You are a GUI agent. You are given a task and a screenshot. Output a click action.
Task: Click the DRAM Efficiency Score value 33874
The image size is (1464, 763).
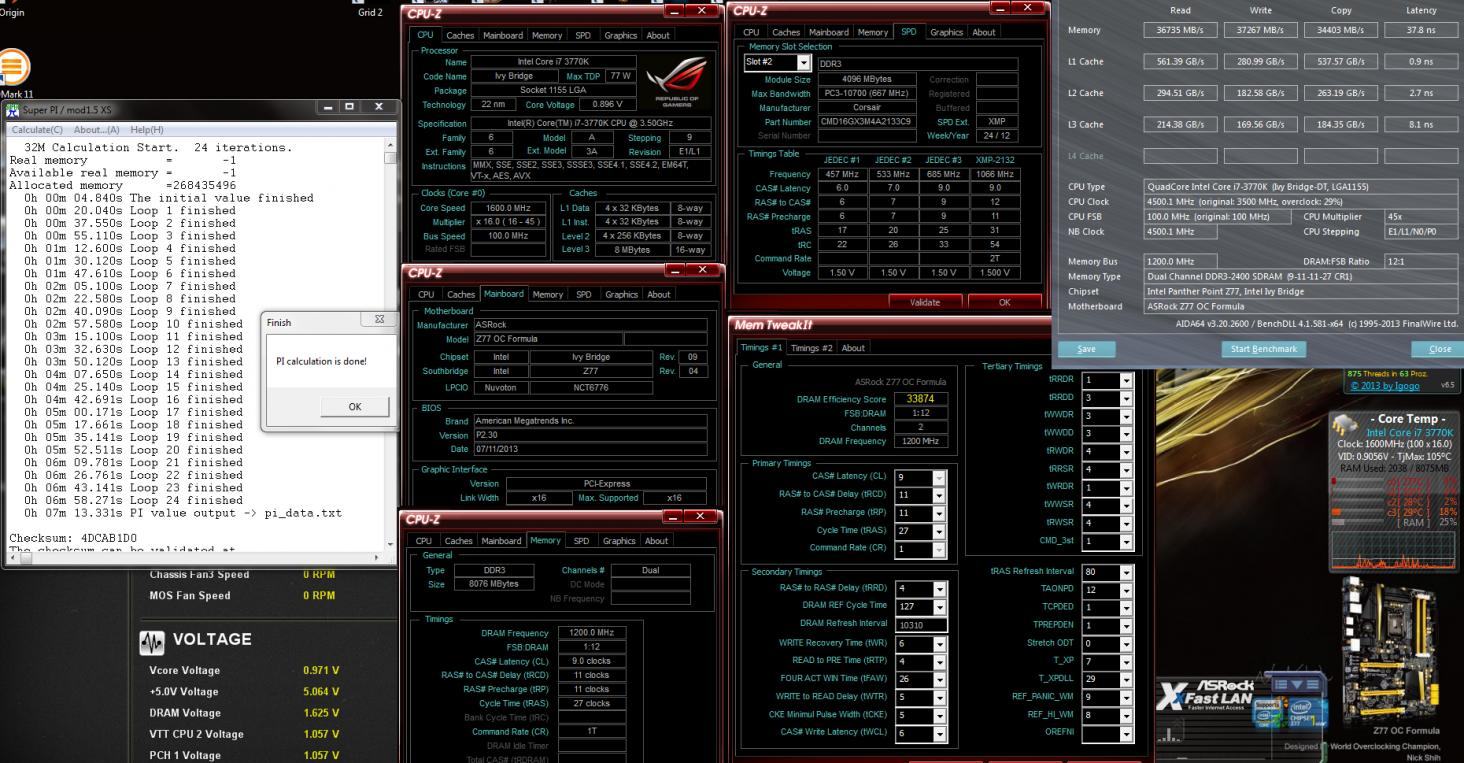point(920,399)
